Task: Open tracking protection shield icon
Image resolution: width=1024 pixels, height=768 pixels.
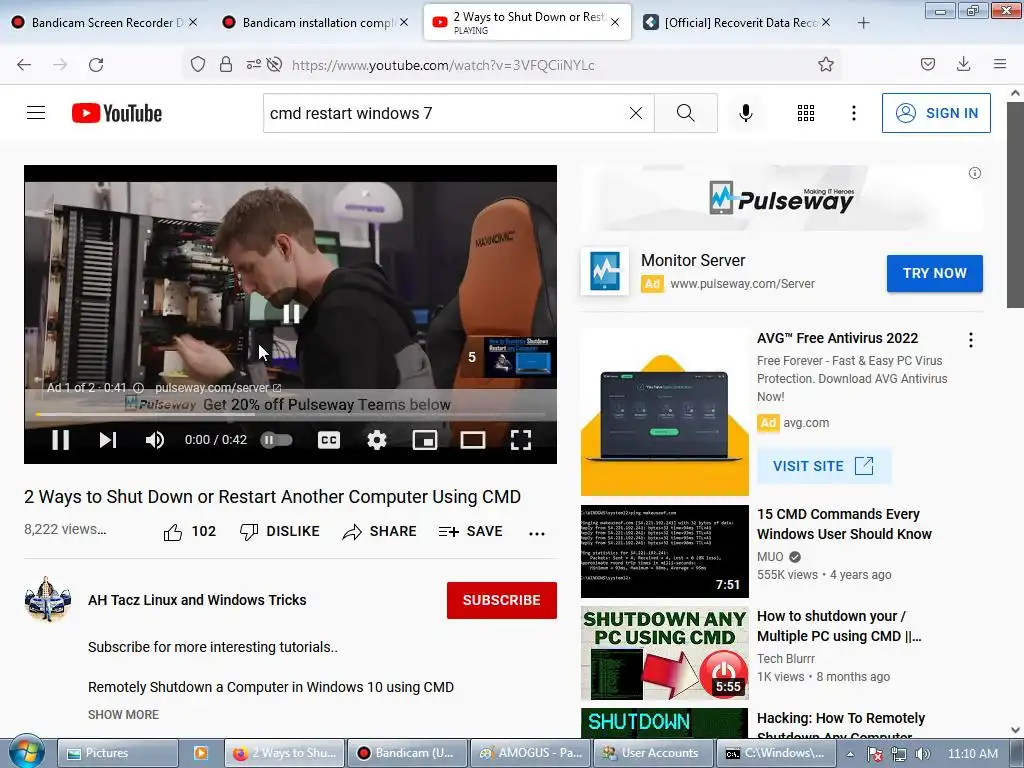Action: [198, 65]
